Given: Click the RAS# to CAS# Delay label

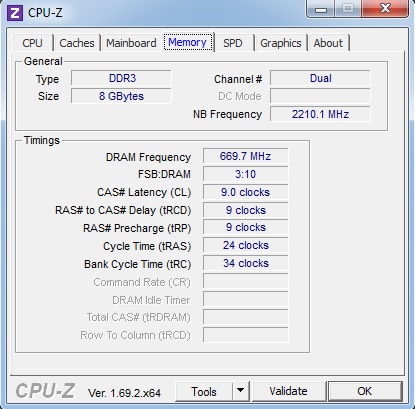Looking at the screenshot, I should point(123,210).
